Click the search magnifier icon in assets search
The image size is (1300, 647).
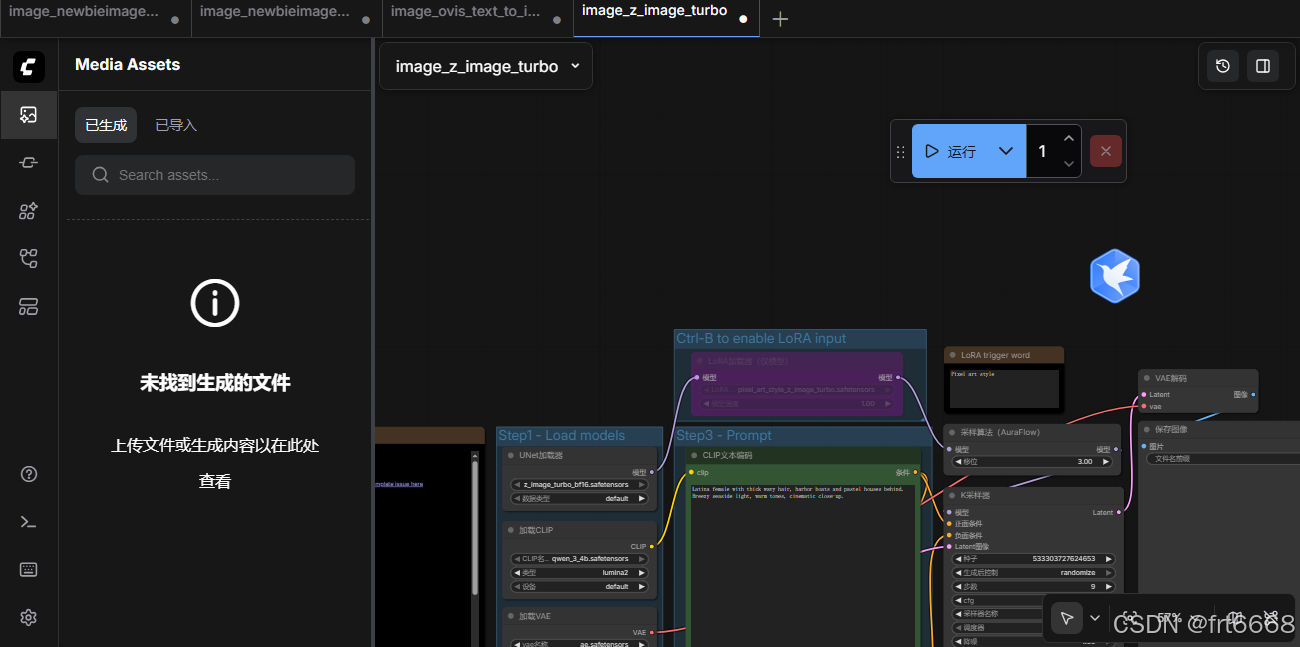(100, 175)
